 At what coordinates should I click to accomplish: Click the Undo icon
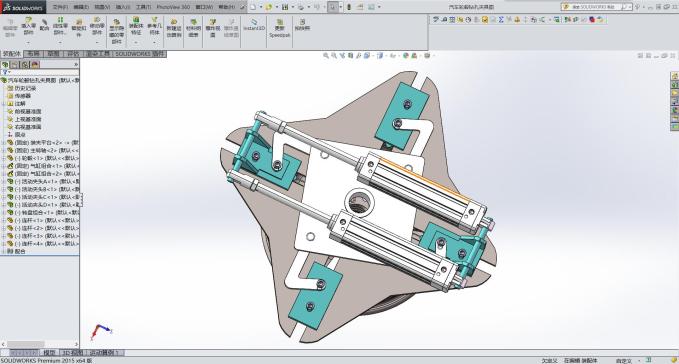(x=317, y=7)
